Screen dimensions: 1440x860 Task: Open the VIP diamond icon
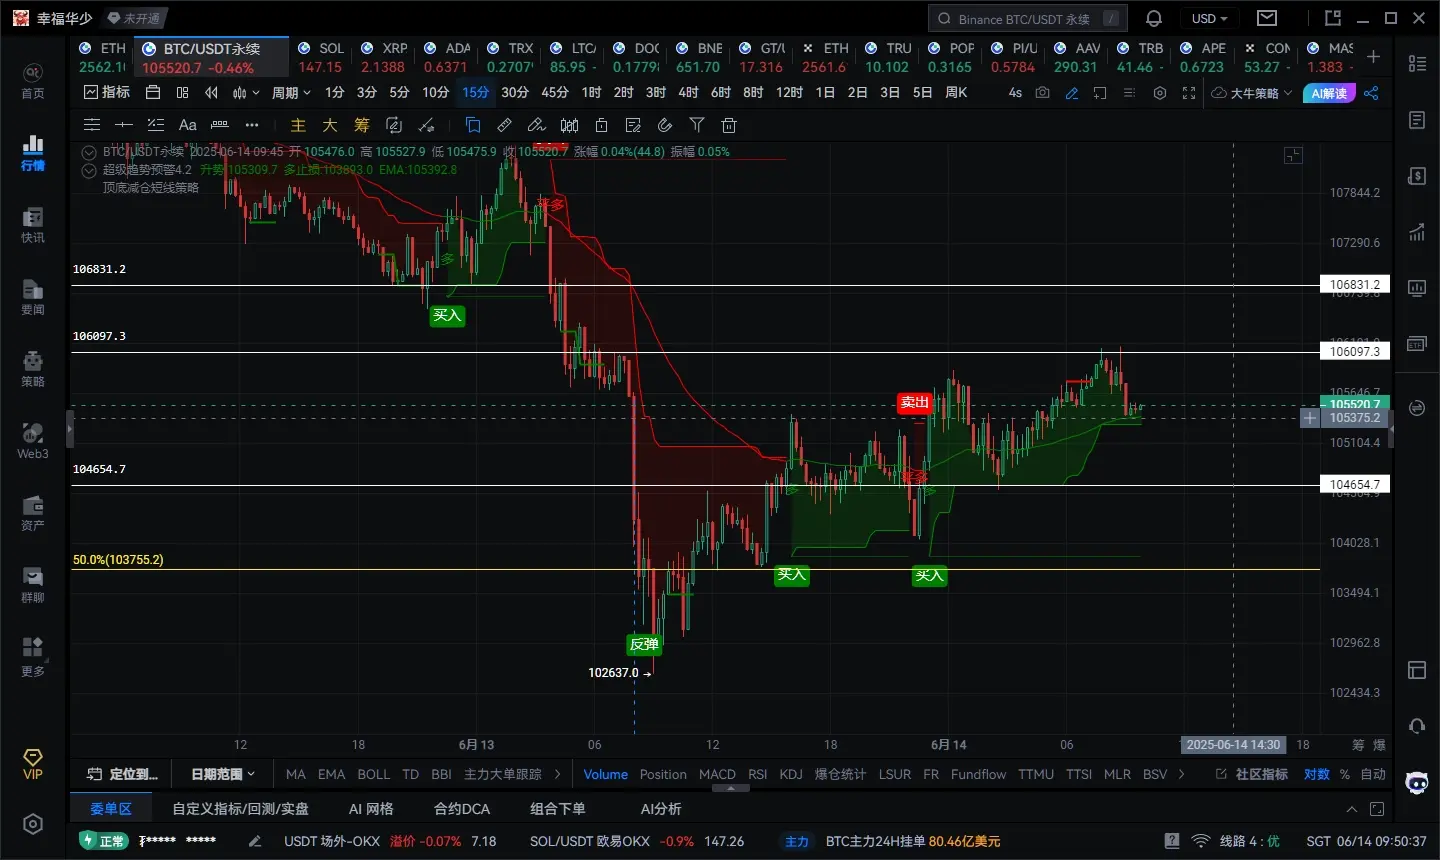click(33, 763)
